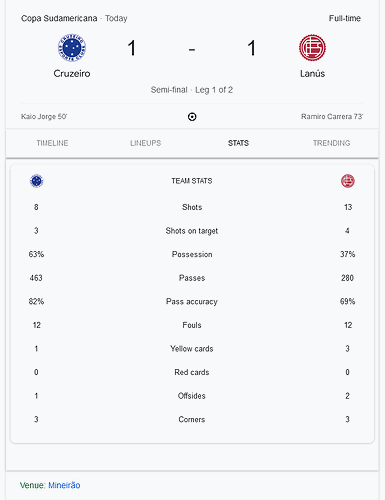The width and height of the screenshot is (385, 500).
Task: Click scorer Kaio Jorge 50'
Action: (x=44, y=116)
